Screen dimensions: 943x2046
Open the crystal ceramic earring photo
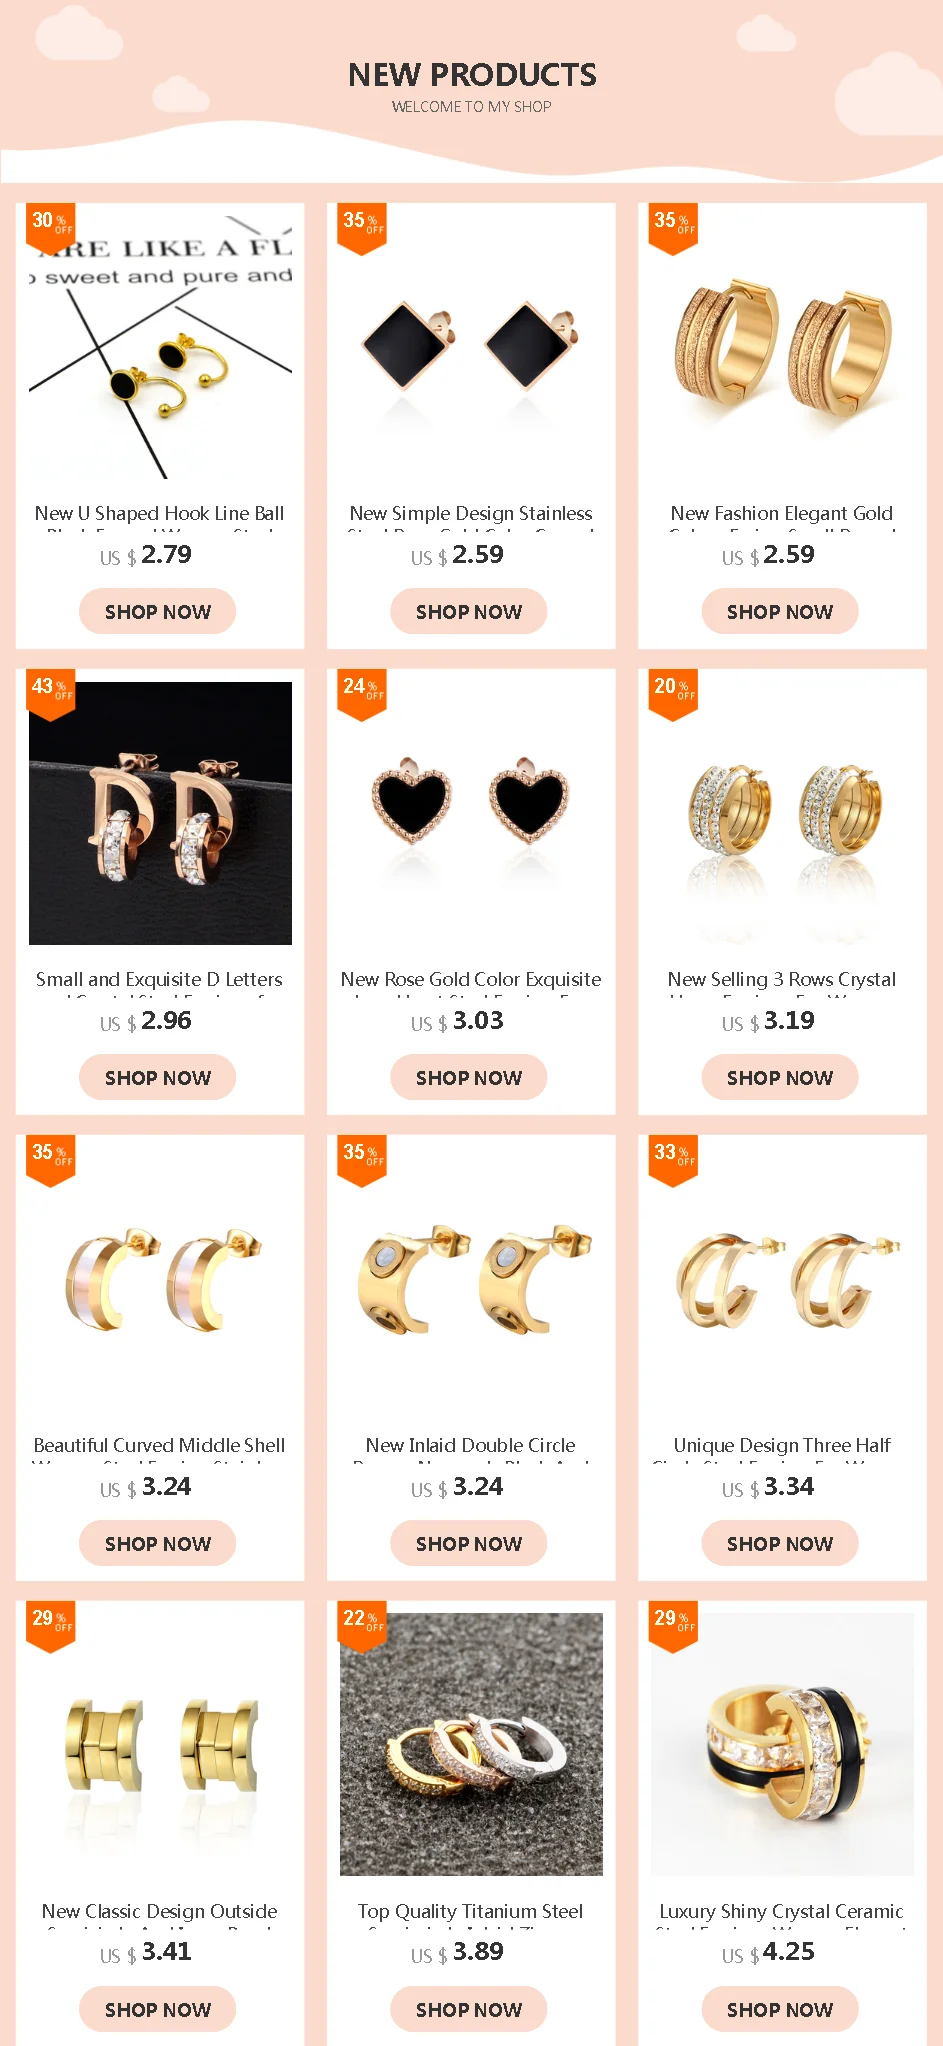(782, 1744)
